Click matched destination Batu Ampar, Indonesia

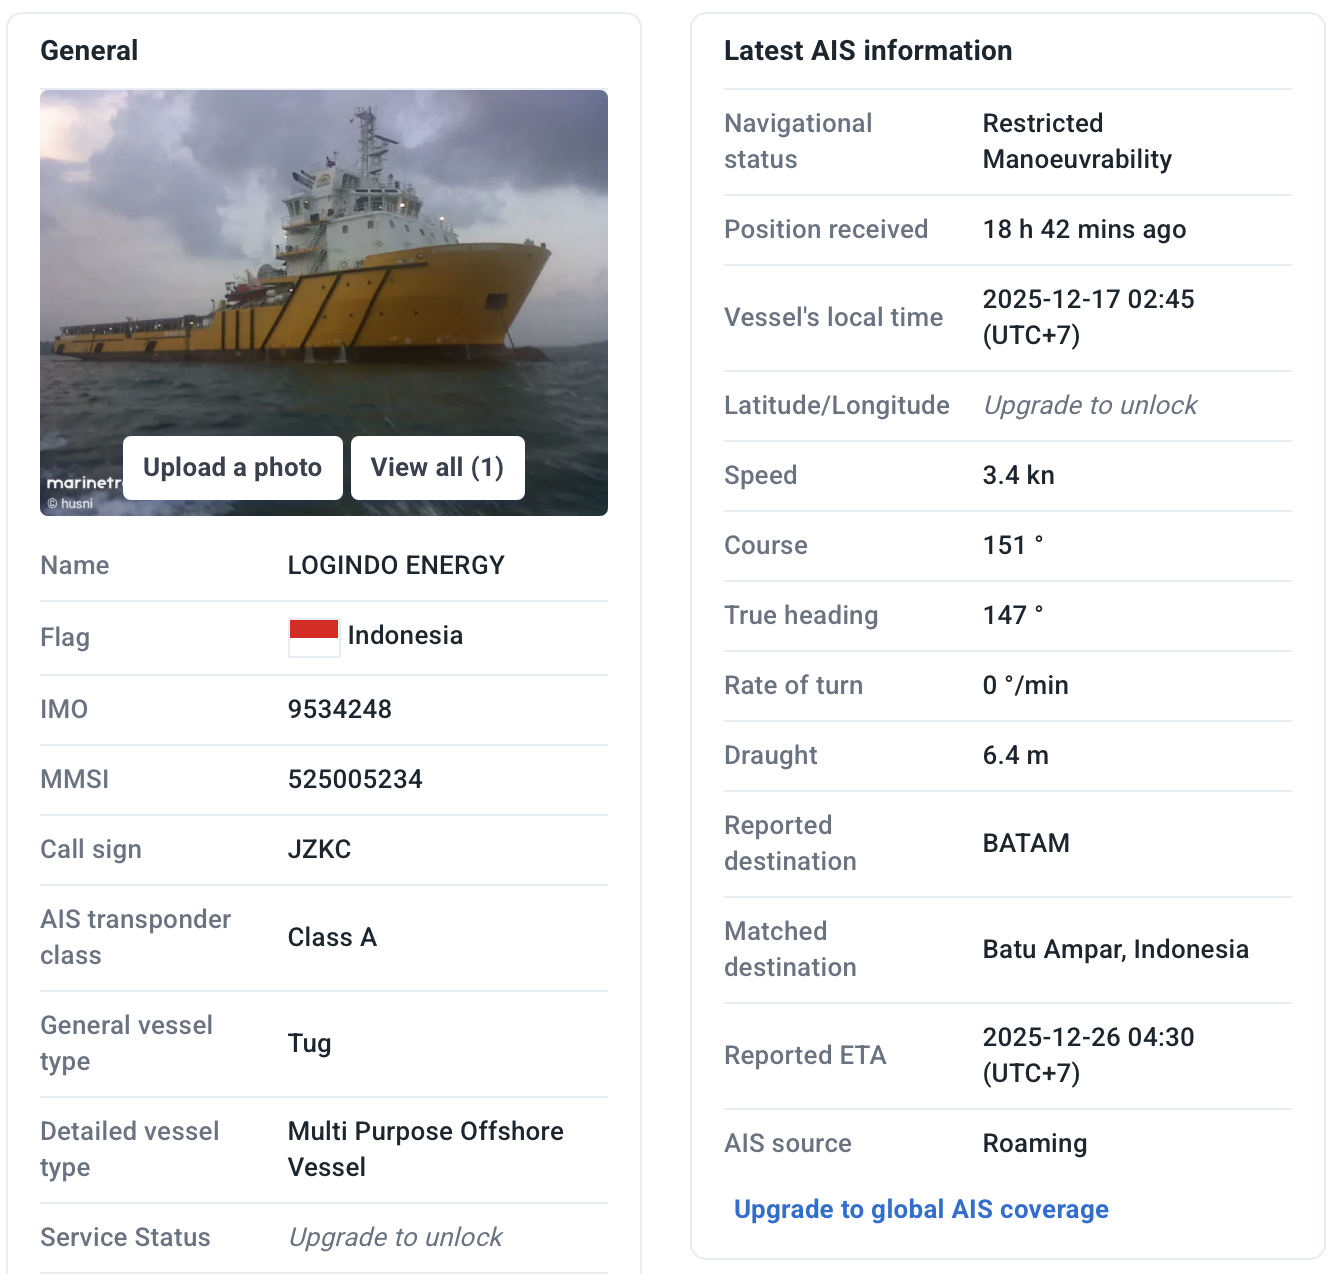(1115, 950)
